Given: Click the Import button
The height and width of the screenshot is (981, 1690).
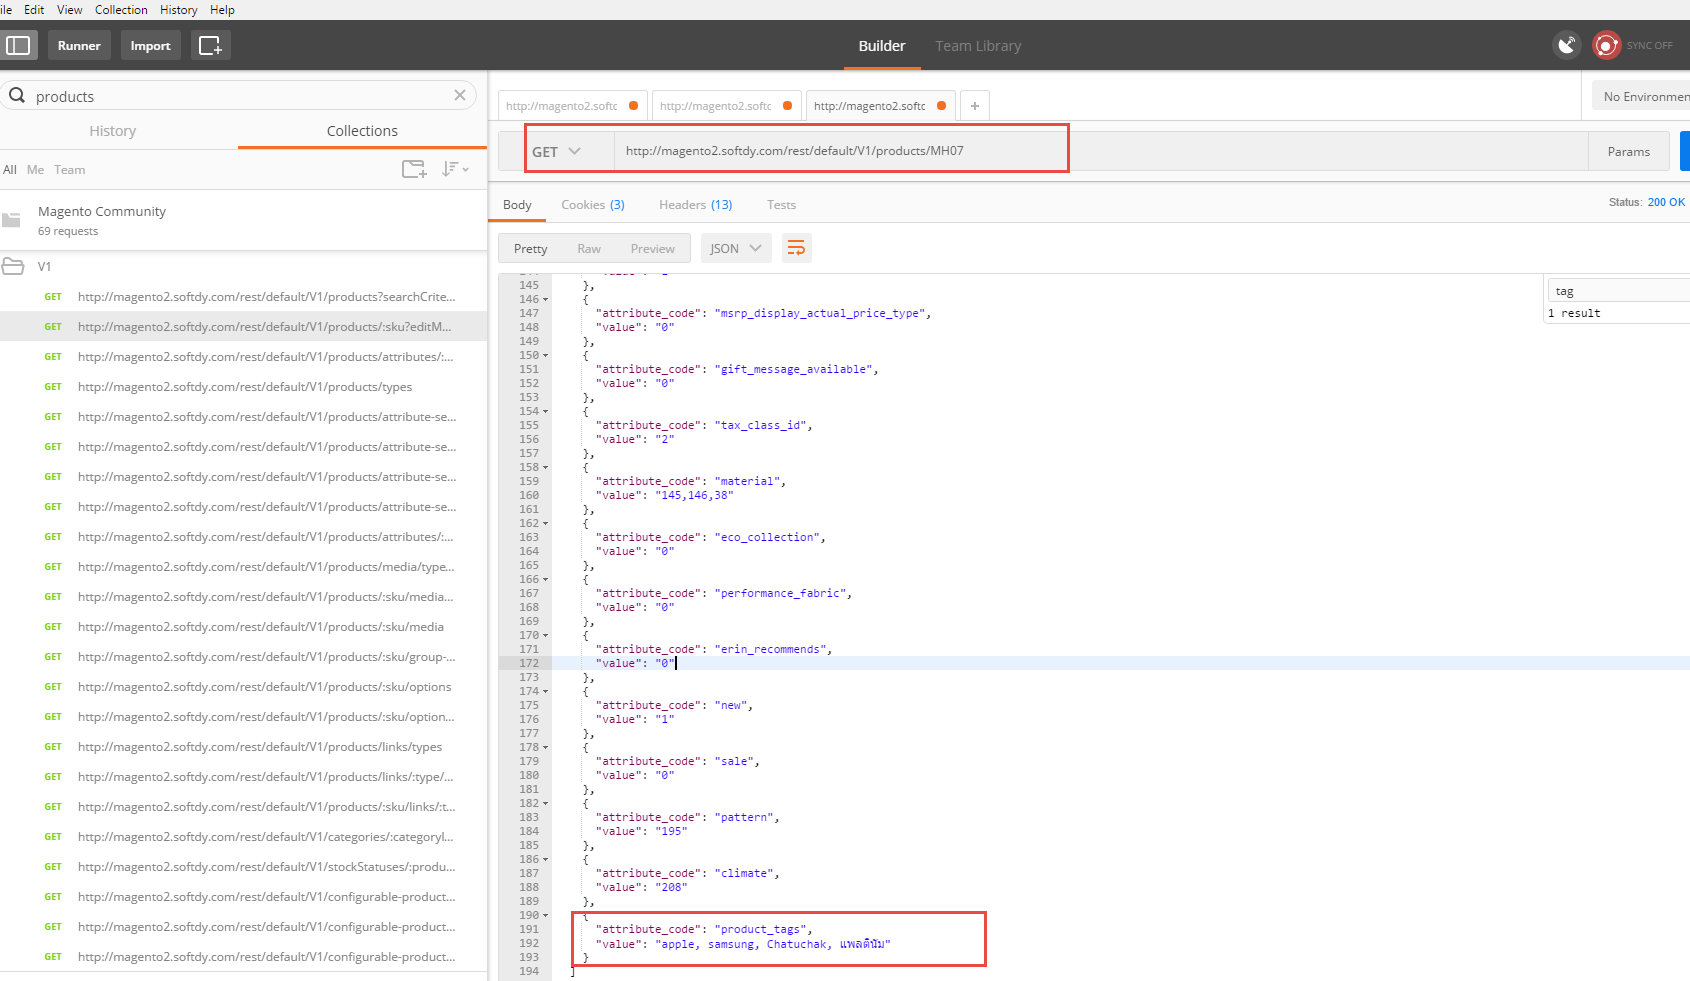Looking at the screenshot, I should coord(150,45).
